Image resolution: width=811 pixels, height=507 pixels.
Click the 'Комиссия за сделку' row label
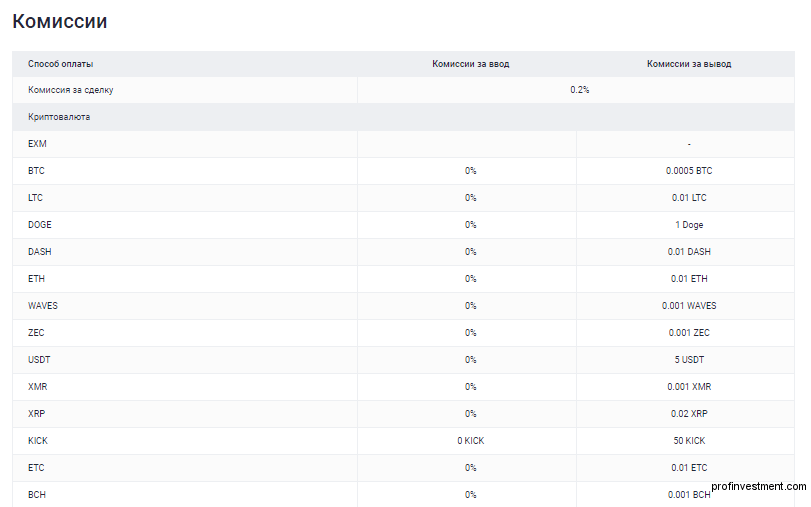(x=70, y=90)
